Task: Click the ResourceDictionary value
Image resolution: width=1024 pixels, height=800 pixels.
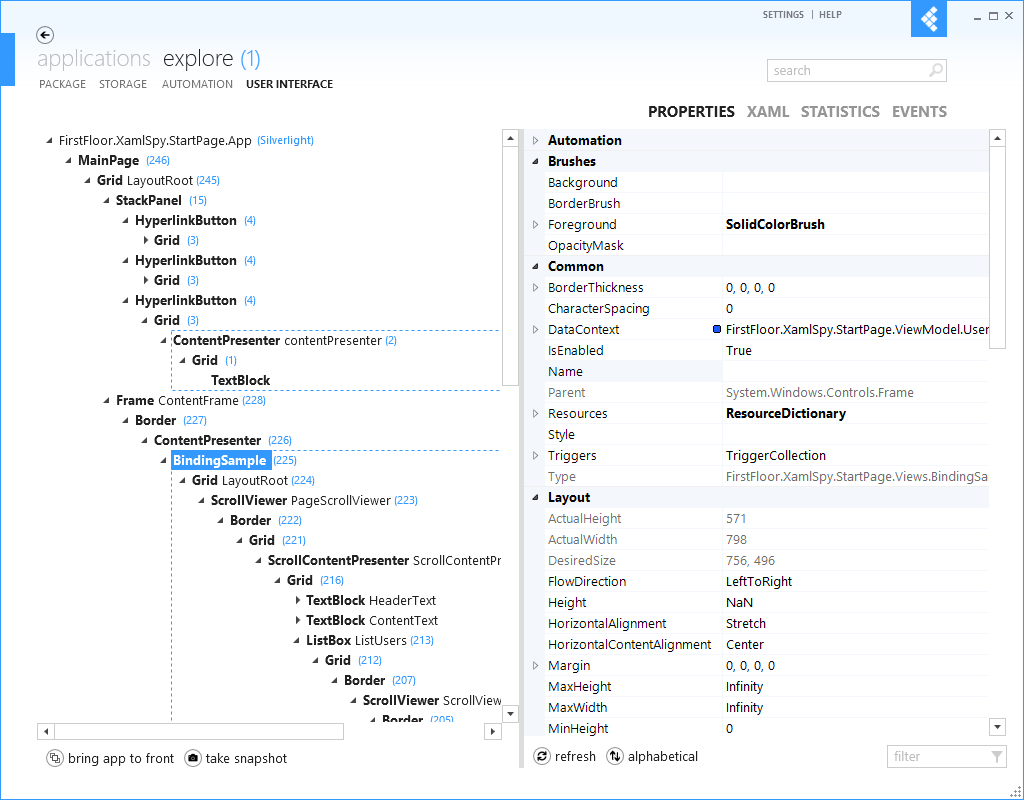Action: coord(786,413)
